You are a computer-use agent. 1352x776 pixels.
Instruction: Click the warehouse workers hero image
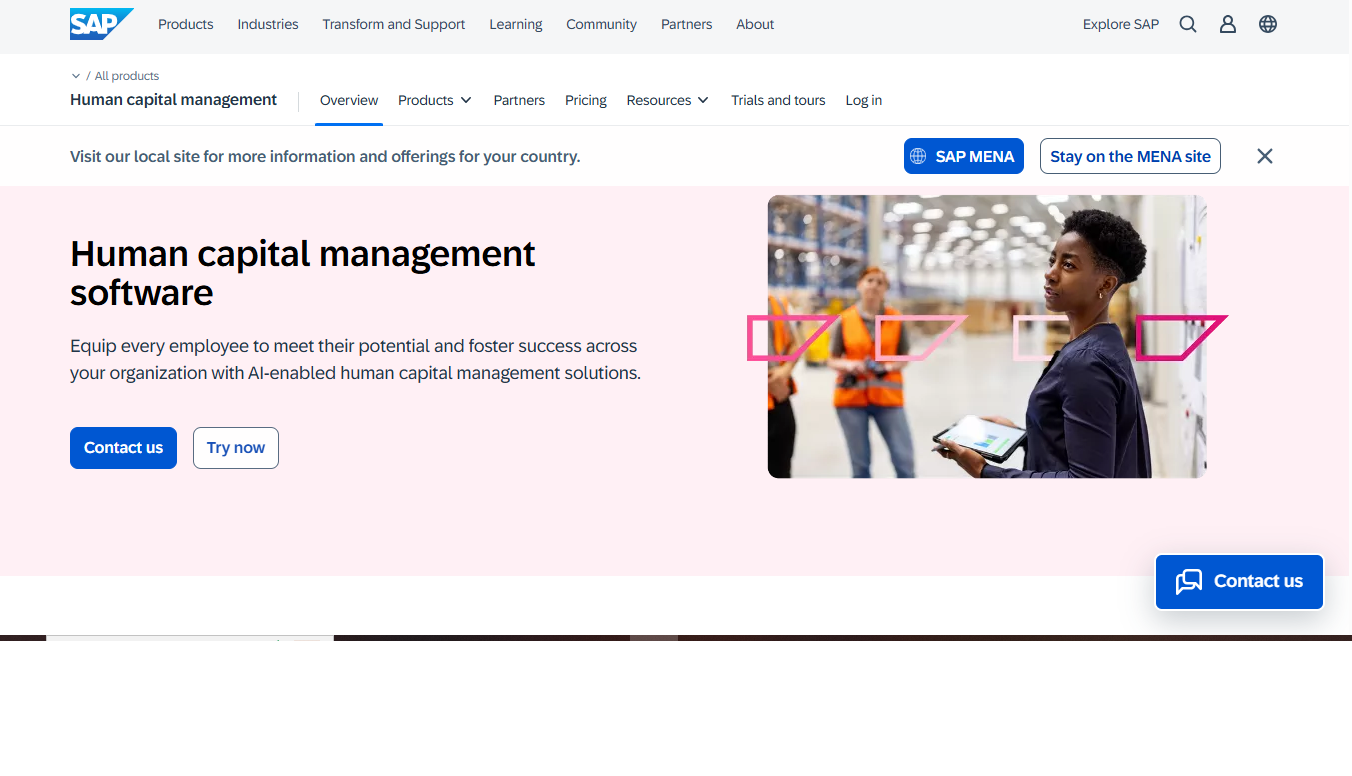tap(987, 336)
